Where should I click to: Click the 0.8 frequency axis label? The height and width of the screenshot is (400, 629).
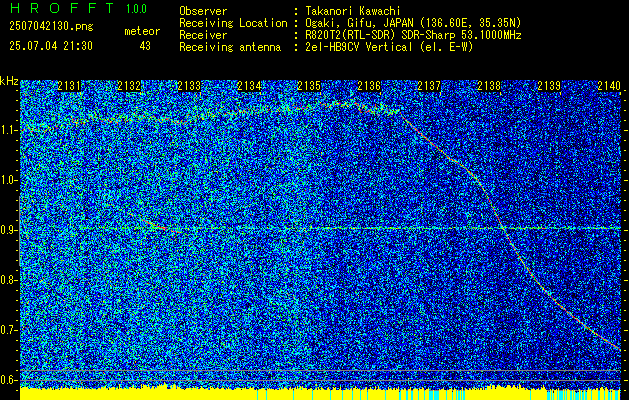(x=9, y=280)
